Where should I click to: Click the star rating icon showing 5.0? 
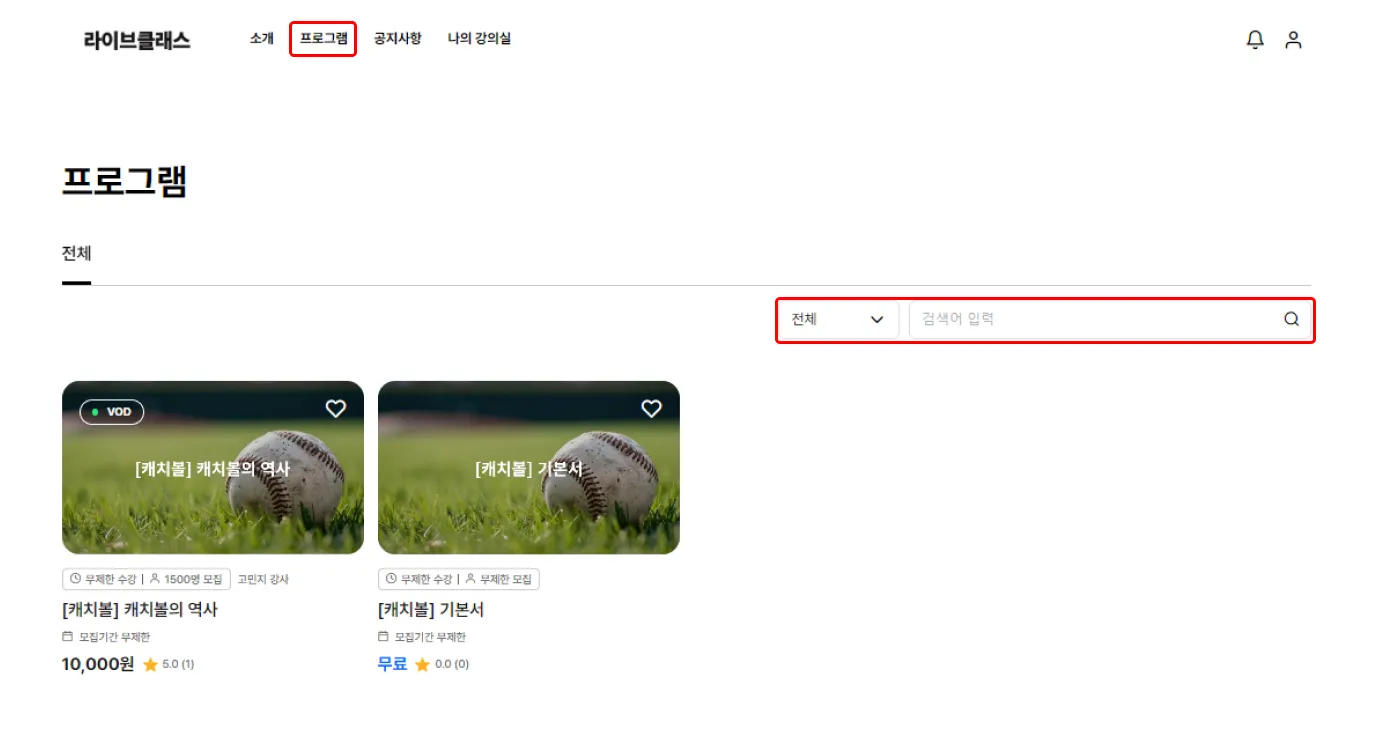tap(151, 664)
